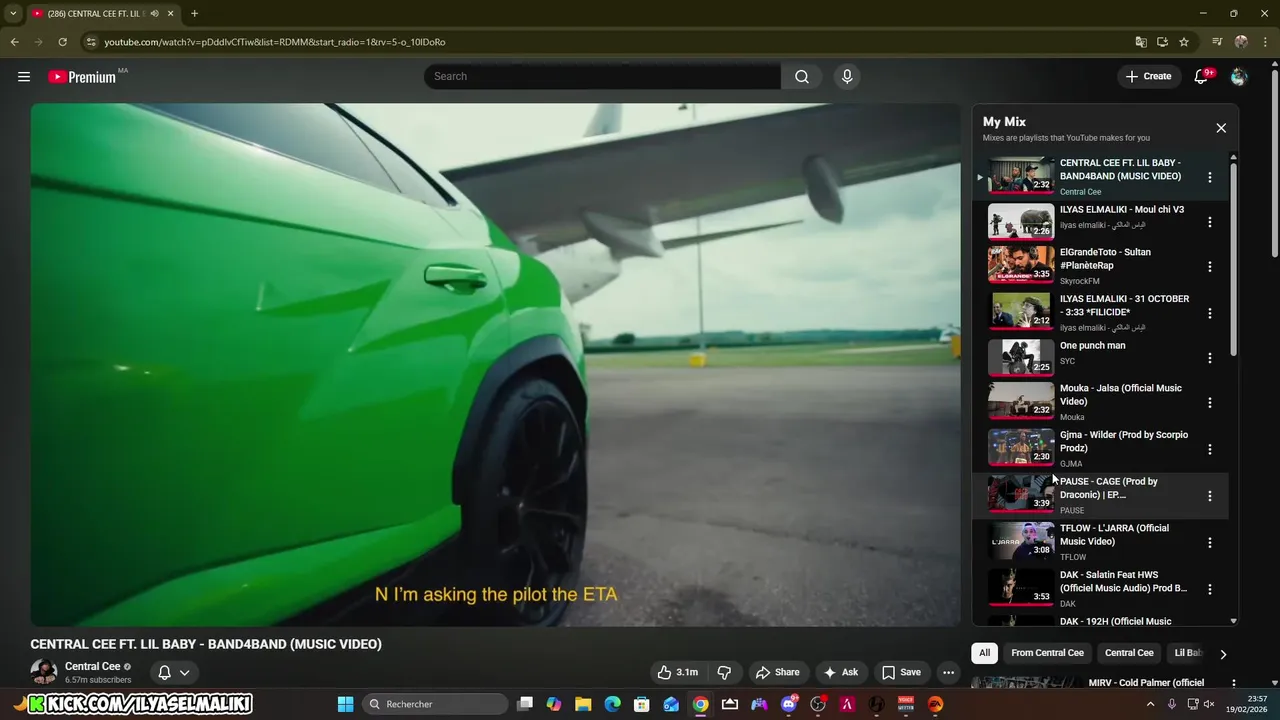Play the video in the player
Screen dimensions: 1280x720
pos(495,364)
